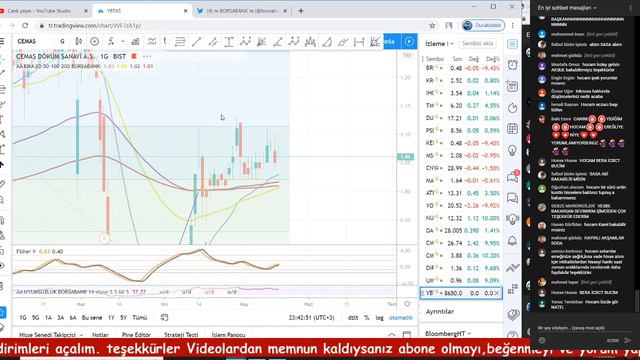Click the red market status indicator
Viewport: 640px width, 360px height.
tap(133, 56)
